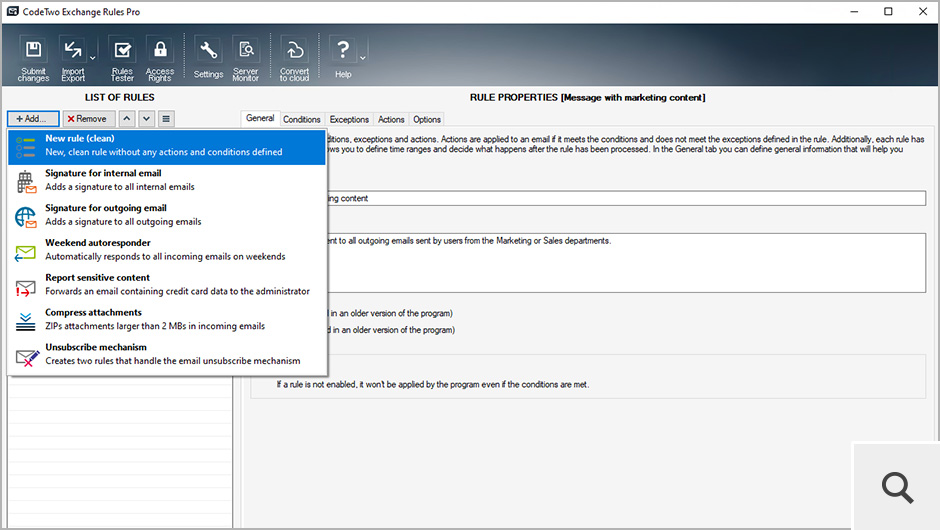Select Compress attachments template
The width and height of the screenshot is (940, 530).
167,320
